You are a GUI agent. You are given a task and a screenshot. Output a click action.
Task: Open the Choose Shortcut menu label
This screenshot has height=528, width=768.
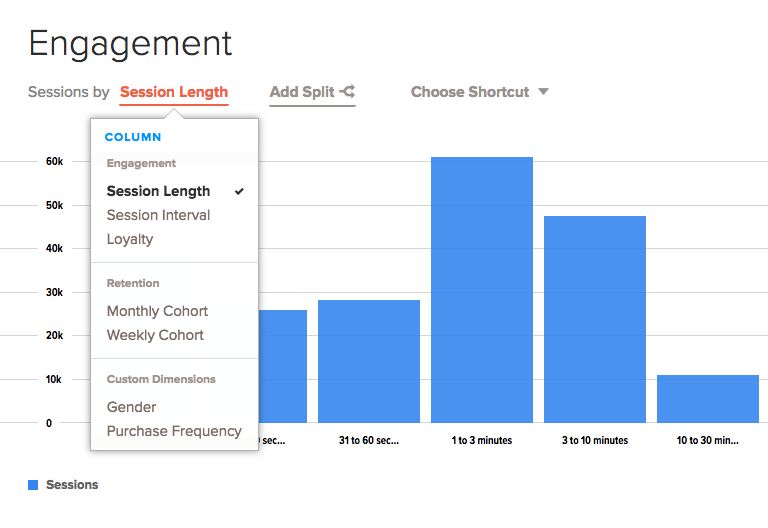(470, 92)
